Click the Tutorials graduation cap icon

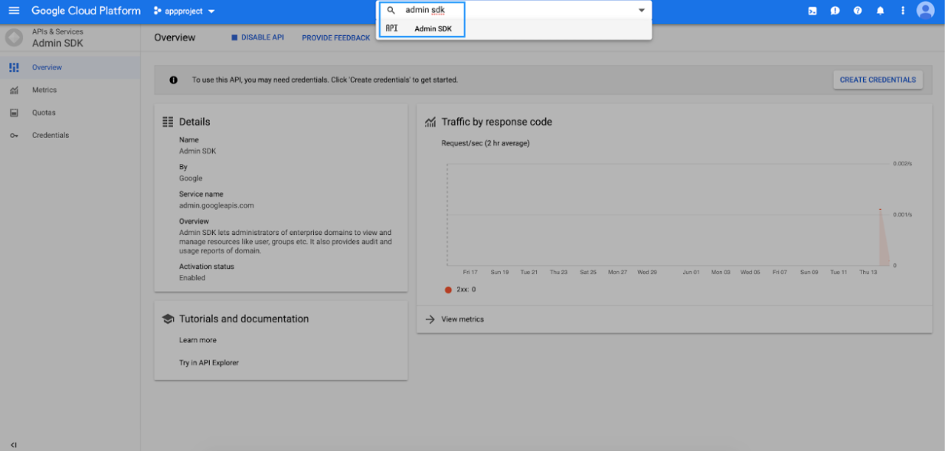coord(168,319)
